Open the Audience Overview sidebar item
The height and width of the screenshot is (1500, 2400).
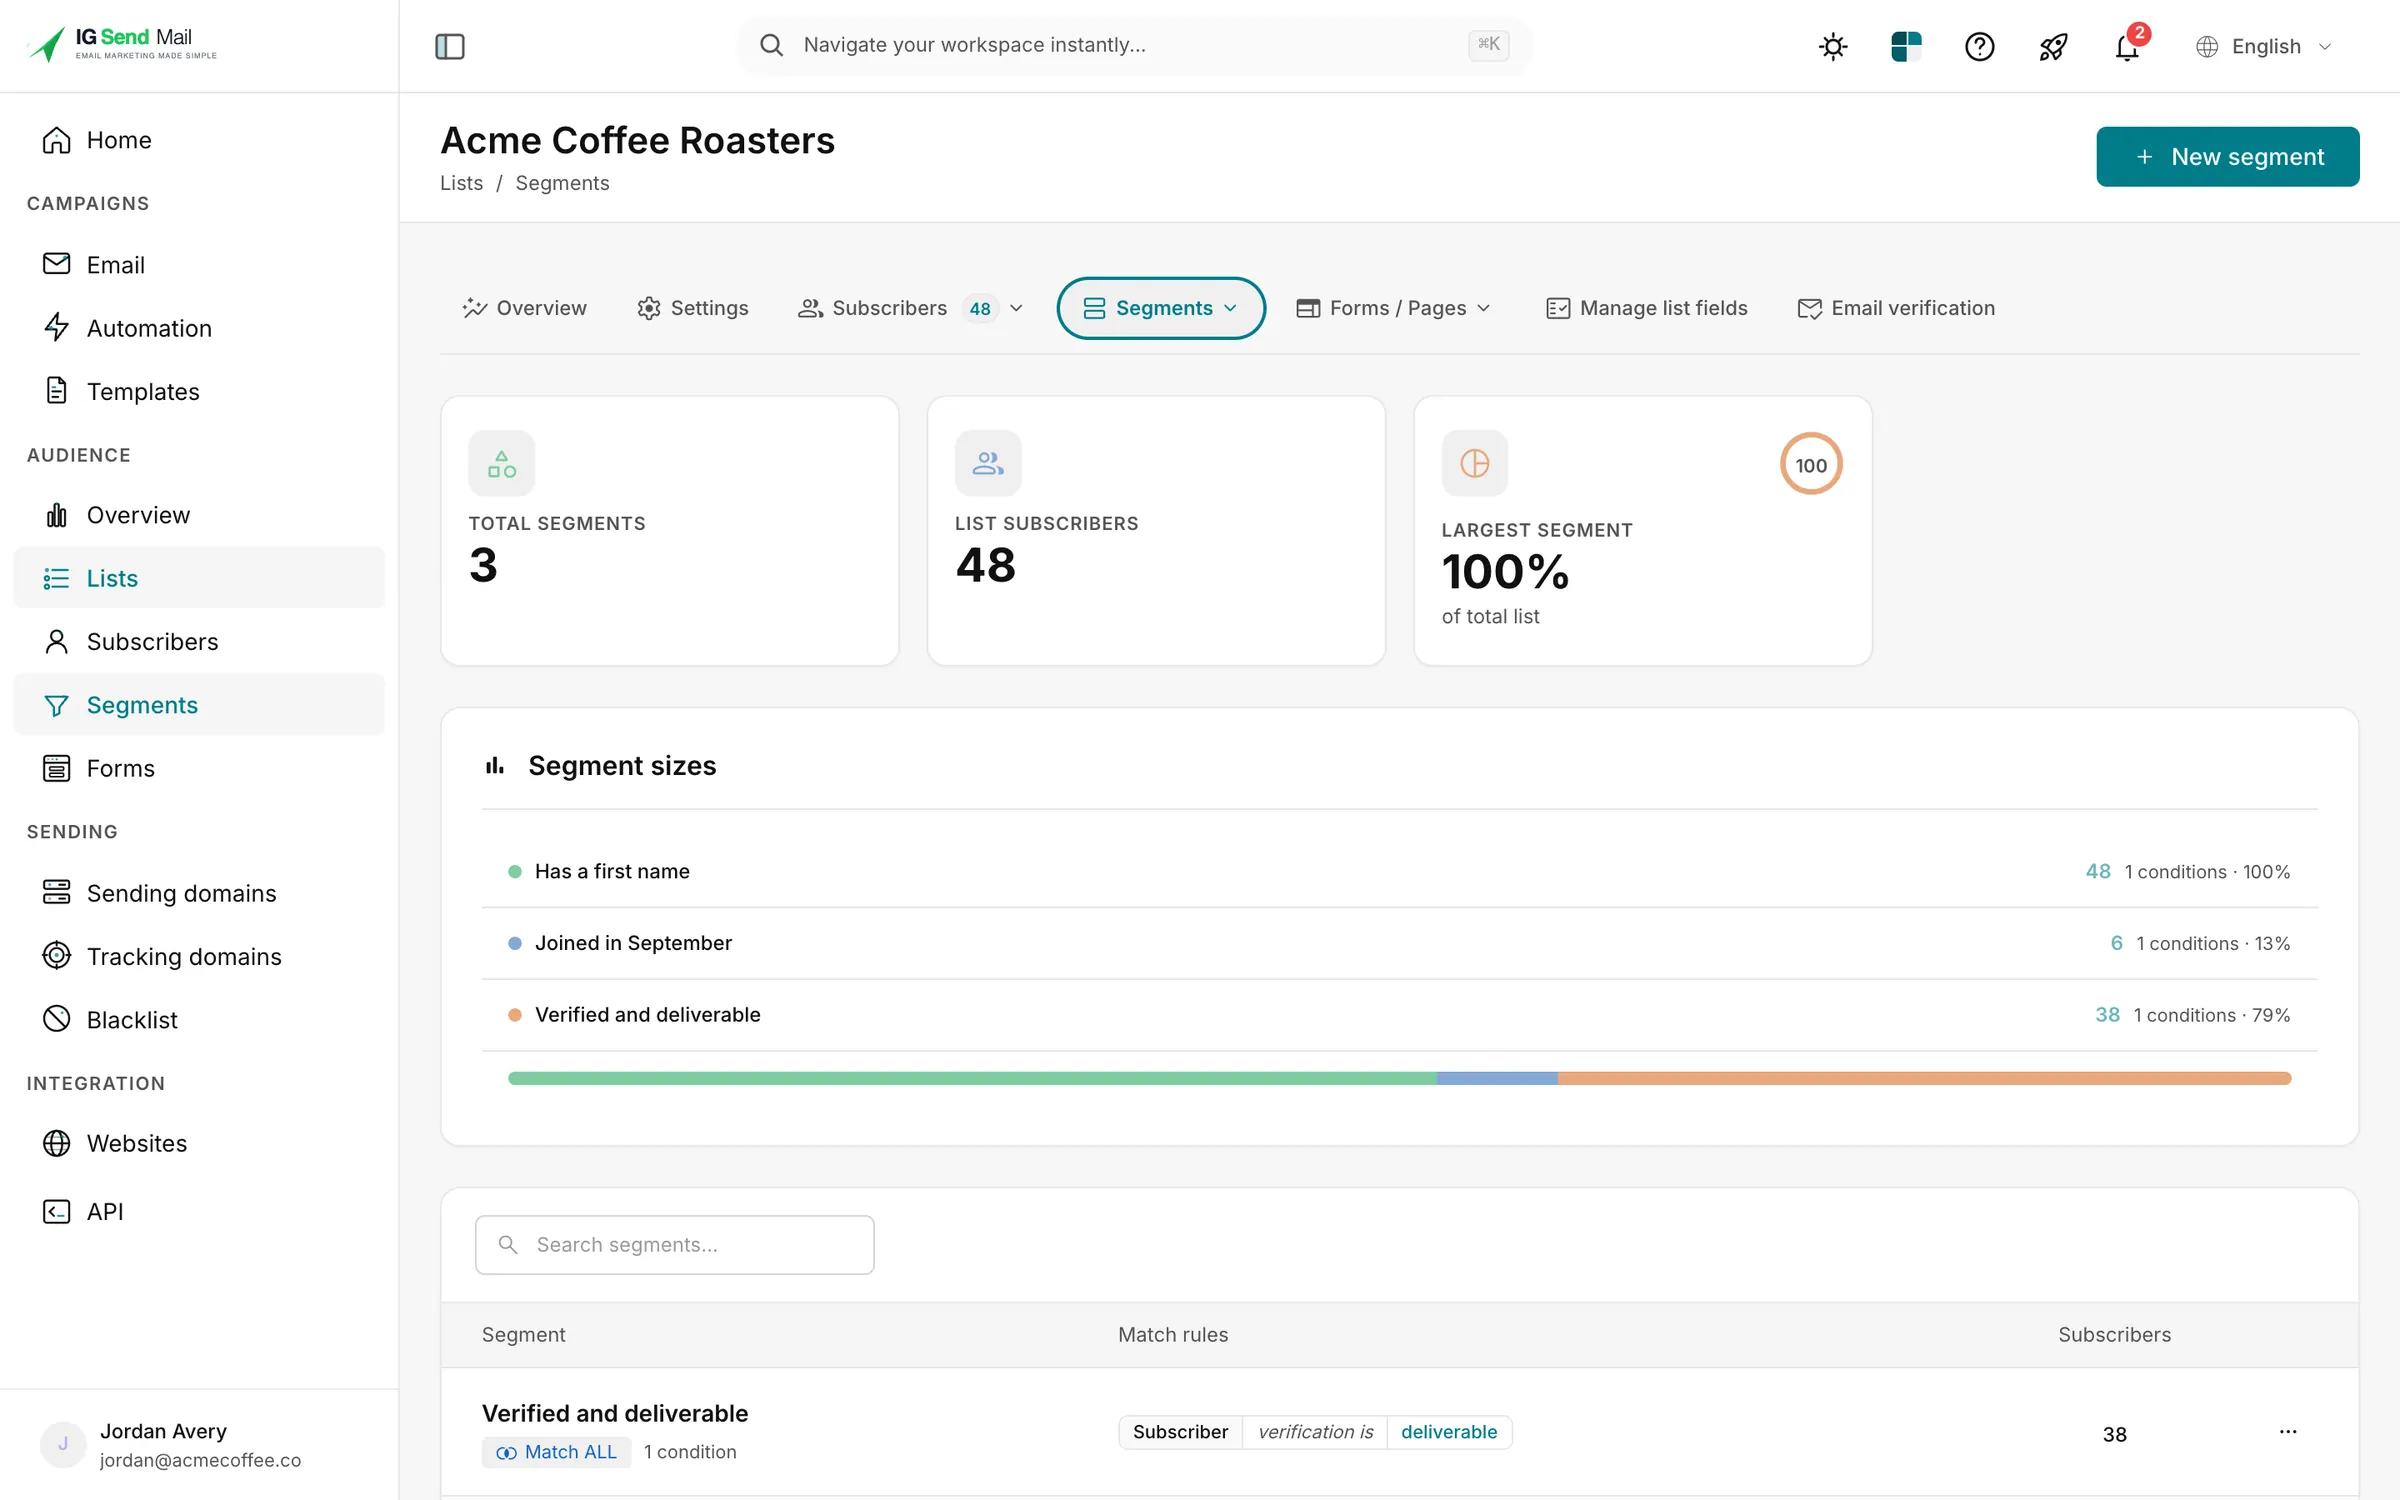point(199,515)
